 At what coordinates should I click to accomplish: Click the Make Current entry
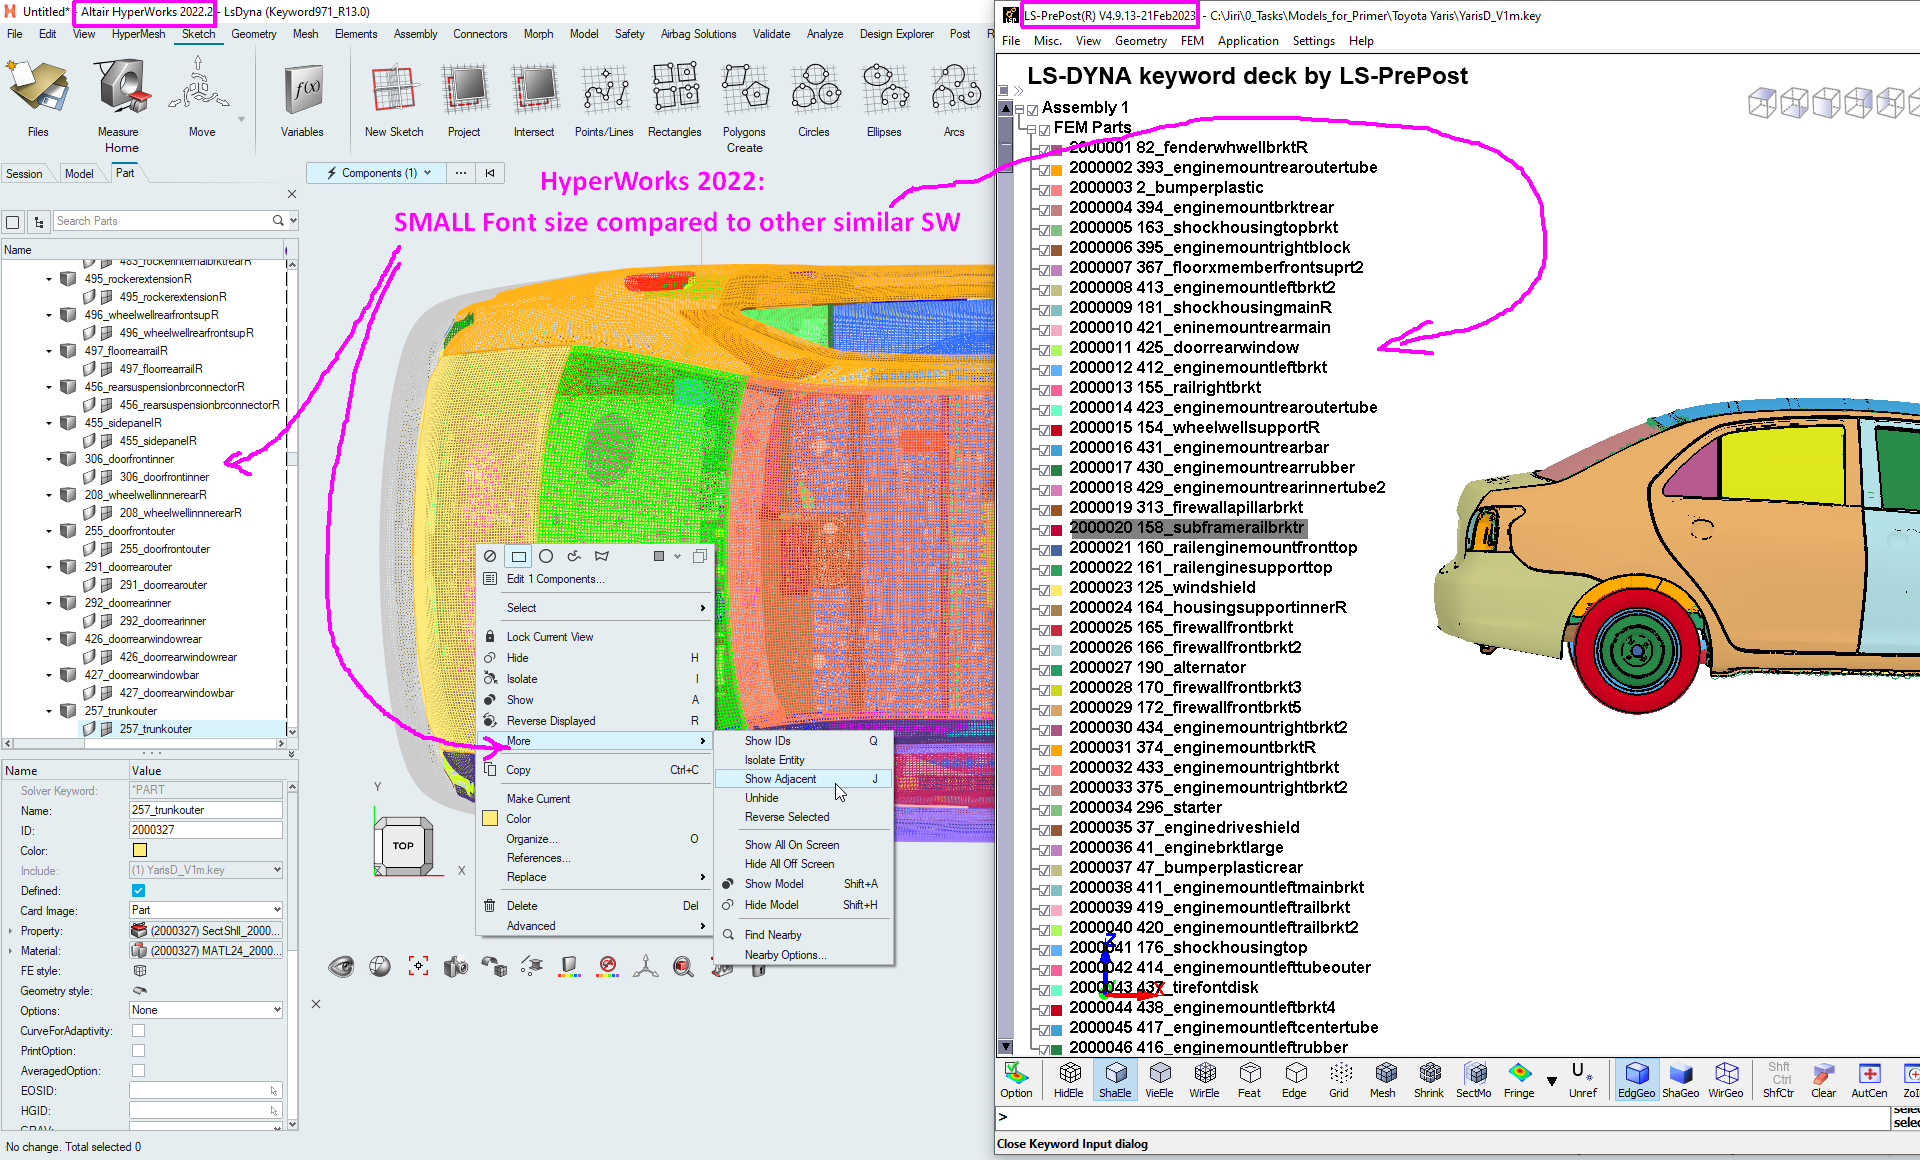click(x=594, y=799)
